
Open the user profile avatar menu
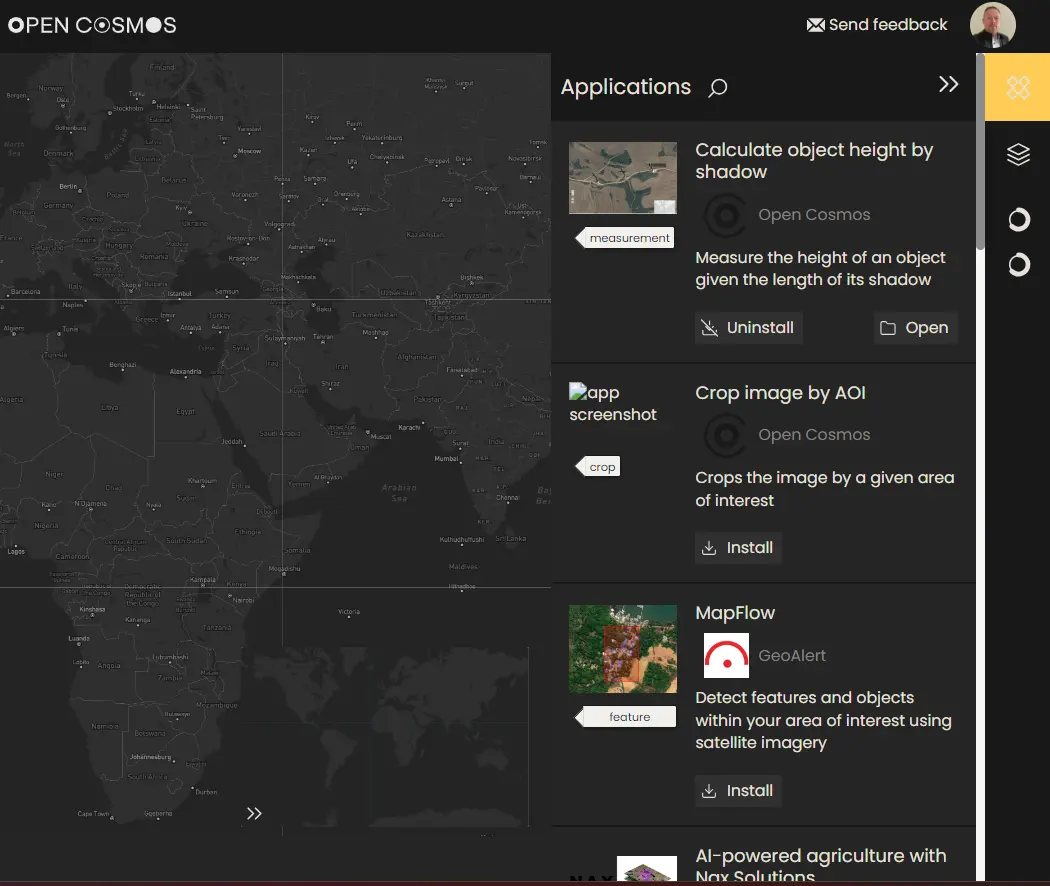(992, 24)
